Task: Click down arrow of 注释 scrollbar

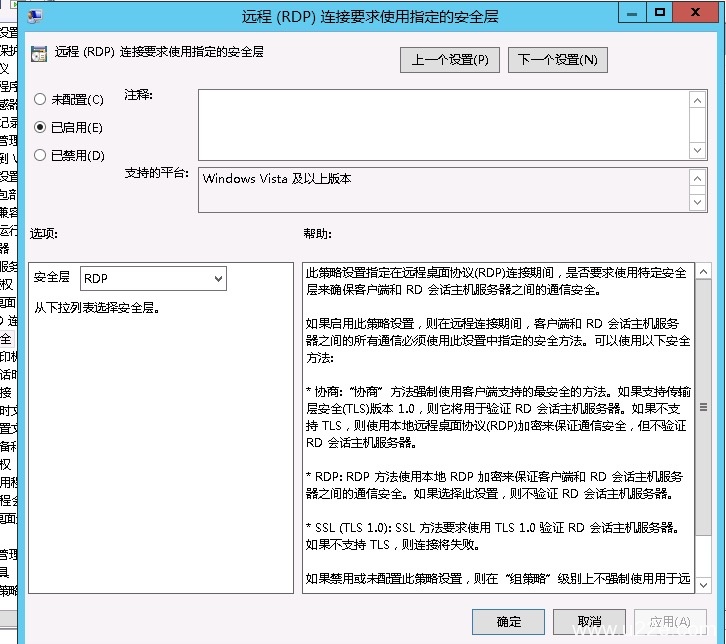Action: (x=698, y=150)
